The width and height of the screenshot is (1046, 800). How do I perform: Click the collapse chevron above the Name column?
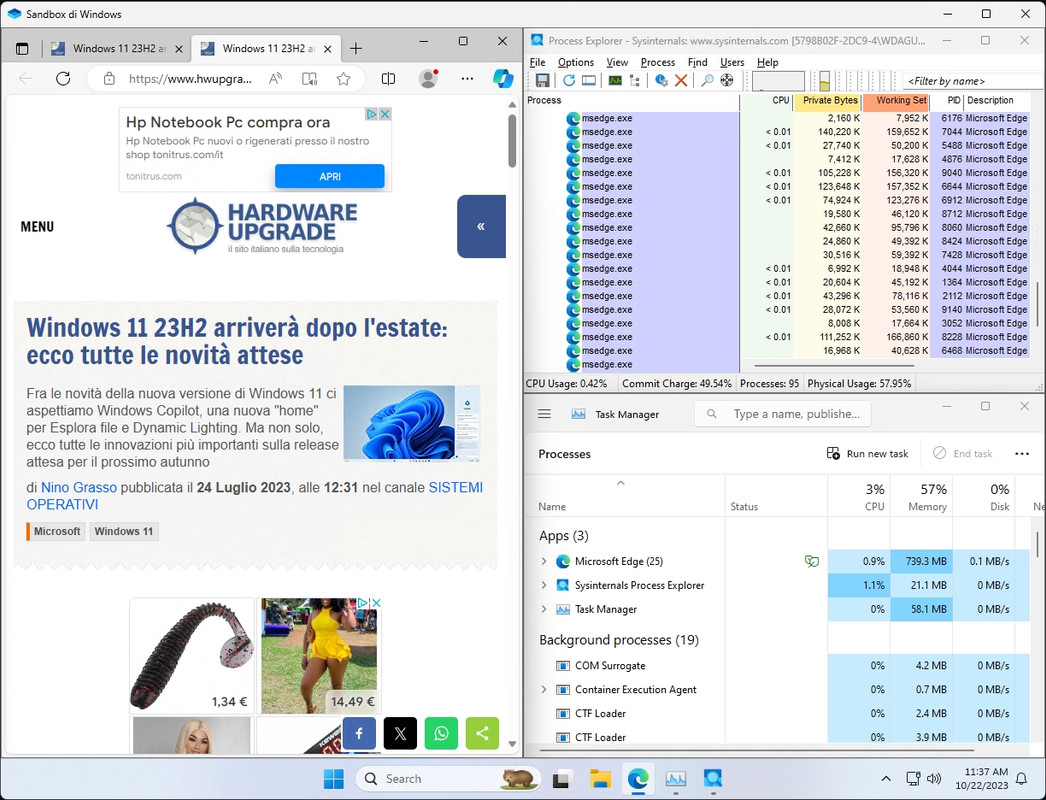click(620, 482)
